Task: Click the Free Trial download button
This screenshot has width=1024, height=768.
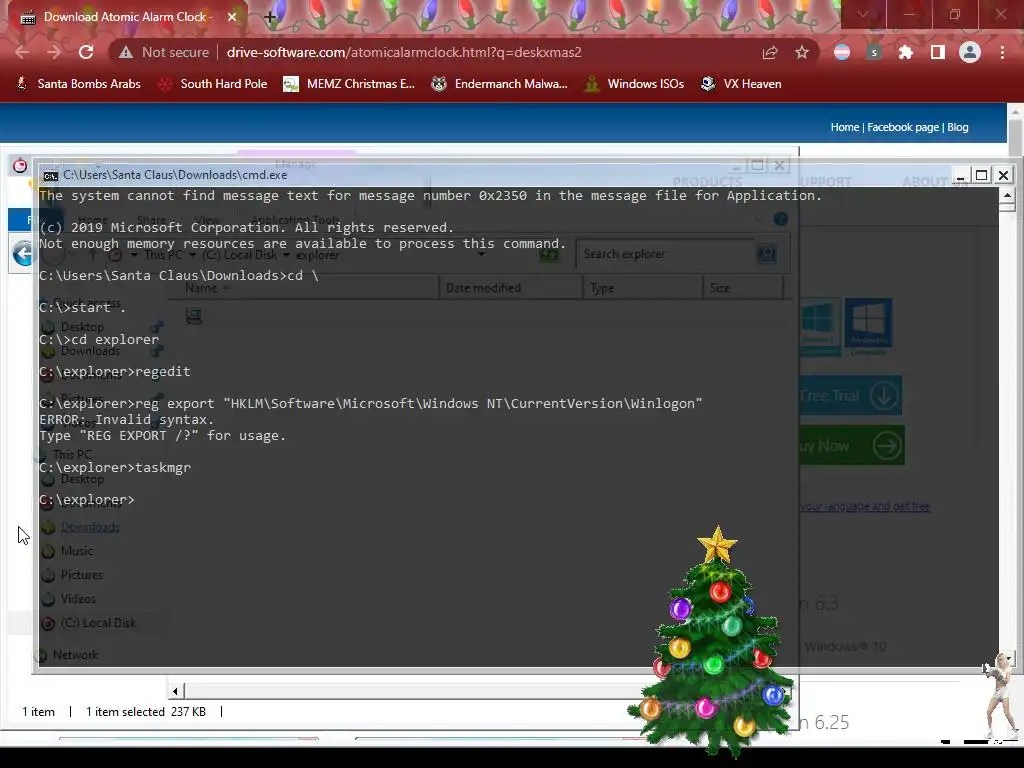Action: click(850, 395)
